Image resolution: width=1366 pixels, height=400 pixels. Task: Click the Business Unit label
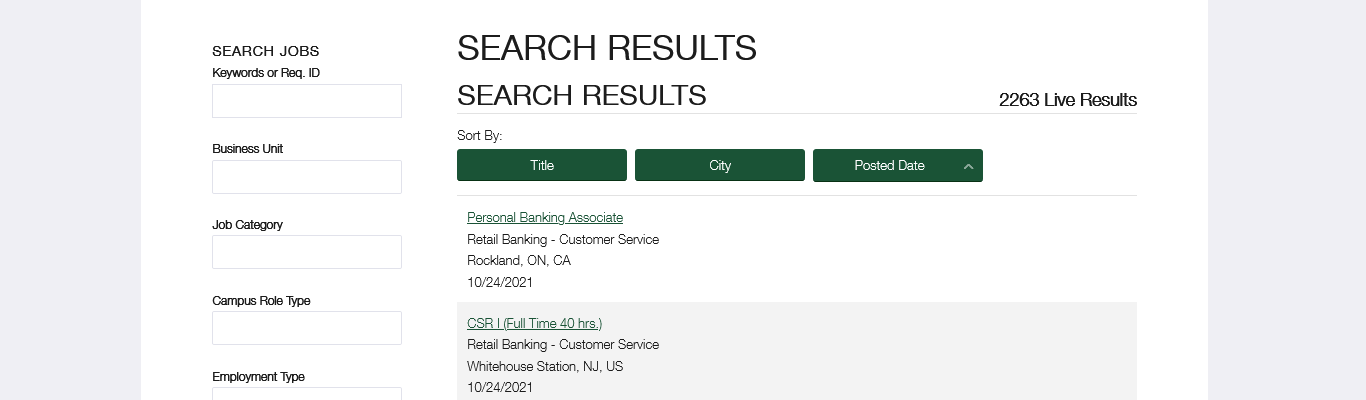[x=247, y=149]
